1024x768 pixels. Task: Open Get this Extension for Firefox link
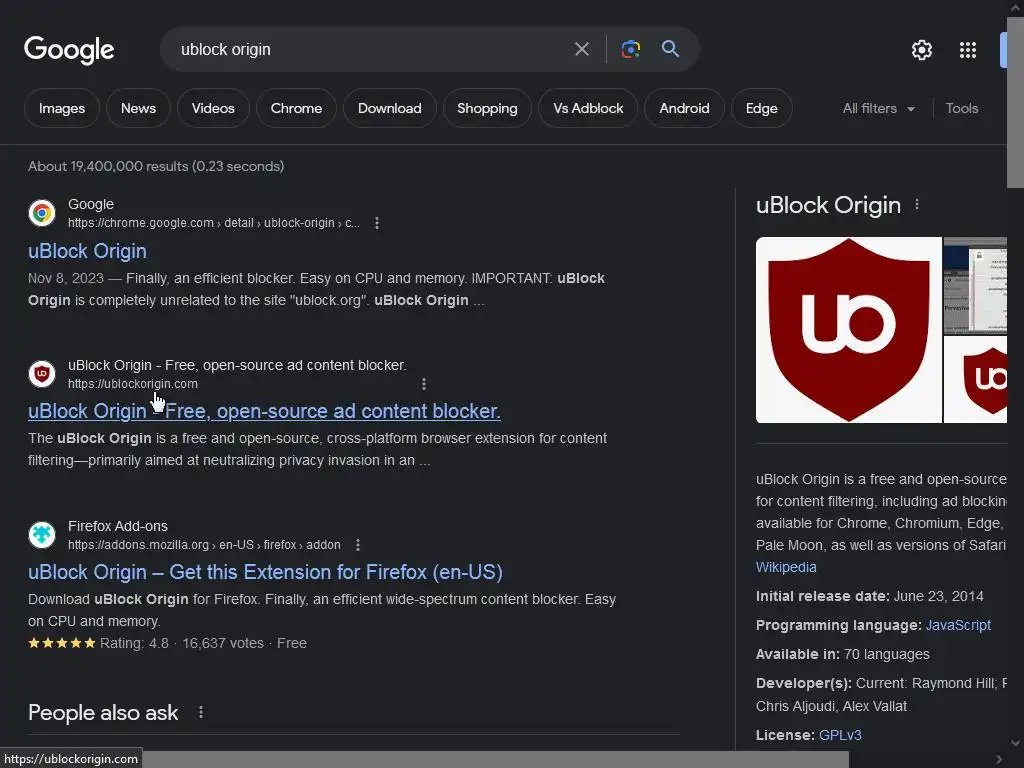click(x=265, y=572)
